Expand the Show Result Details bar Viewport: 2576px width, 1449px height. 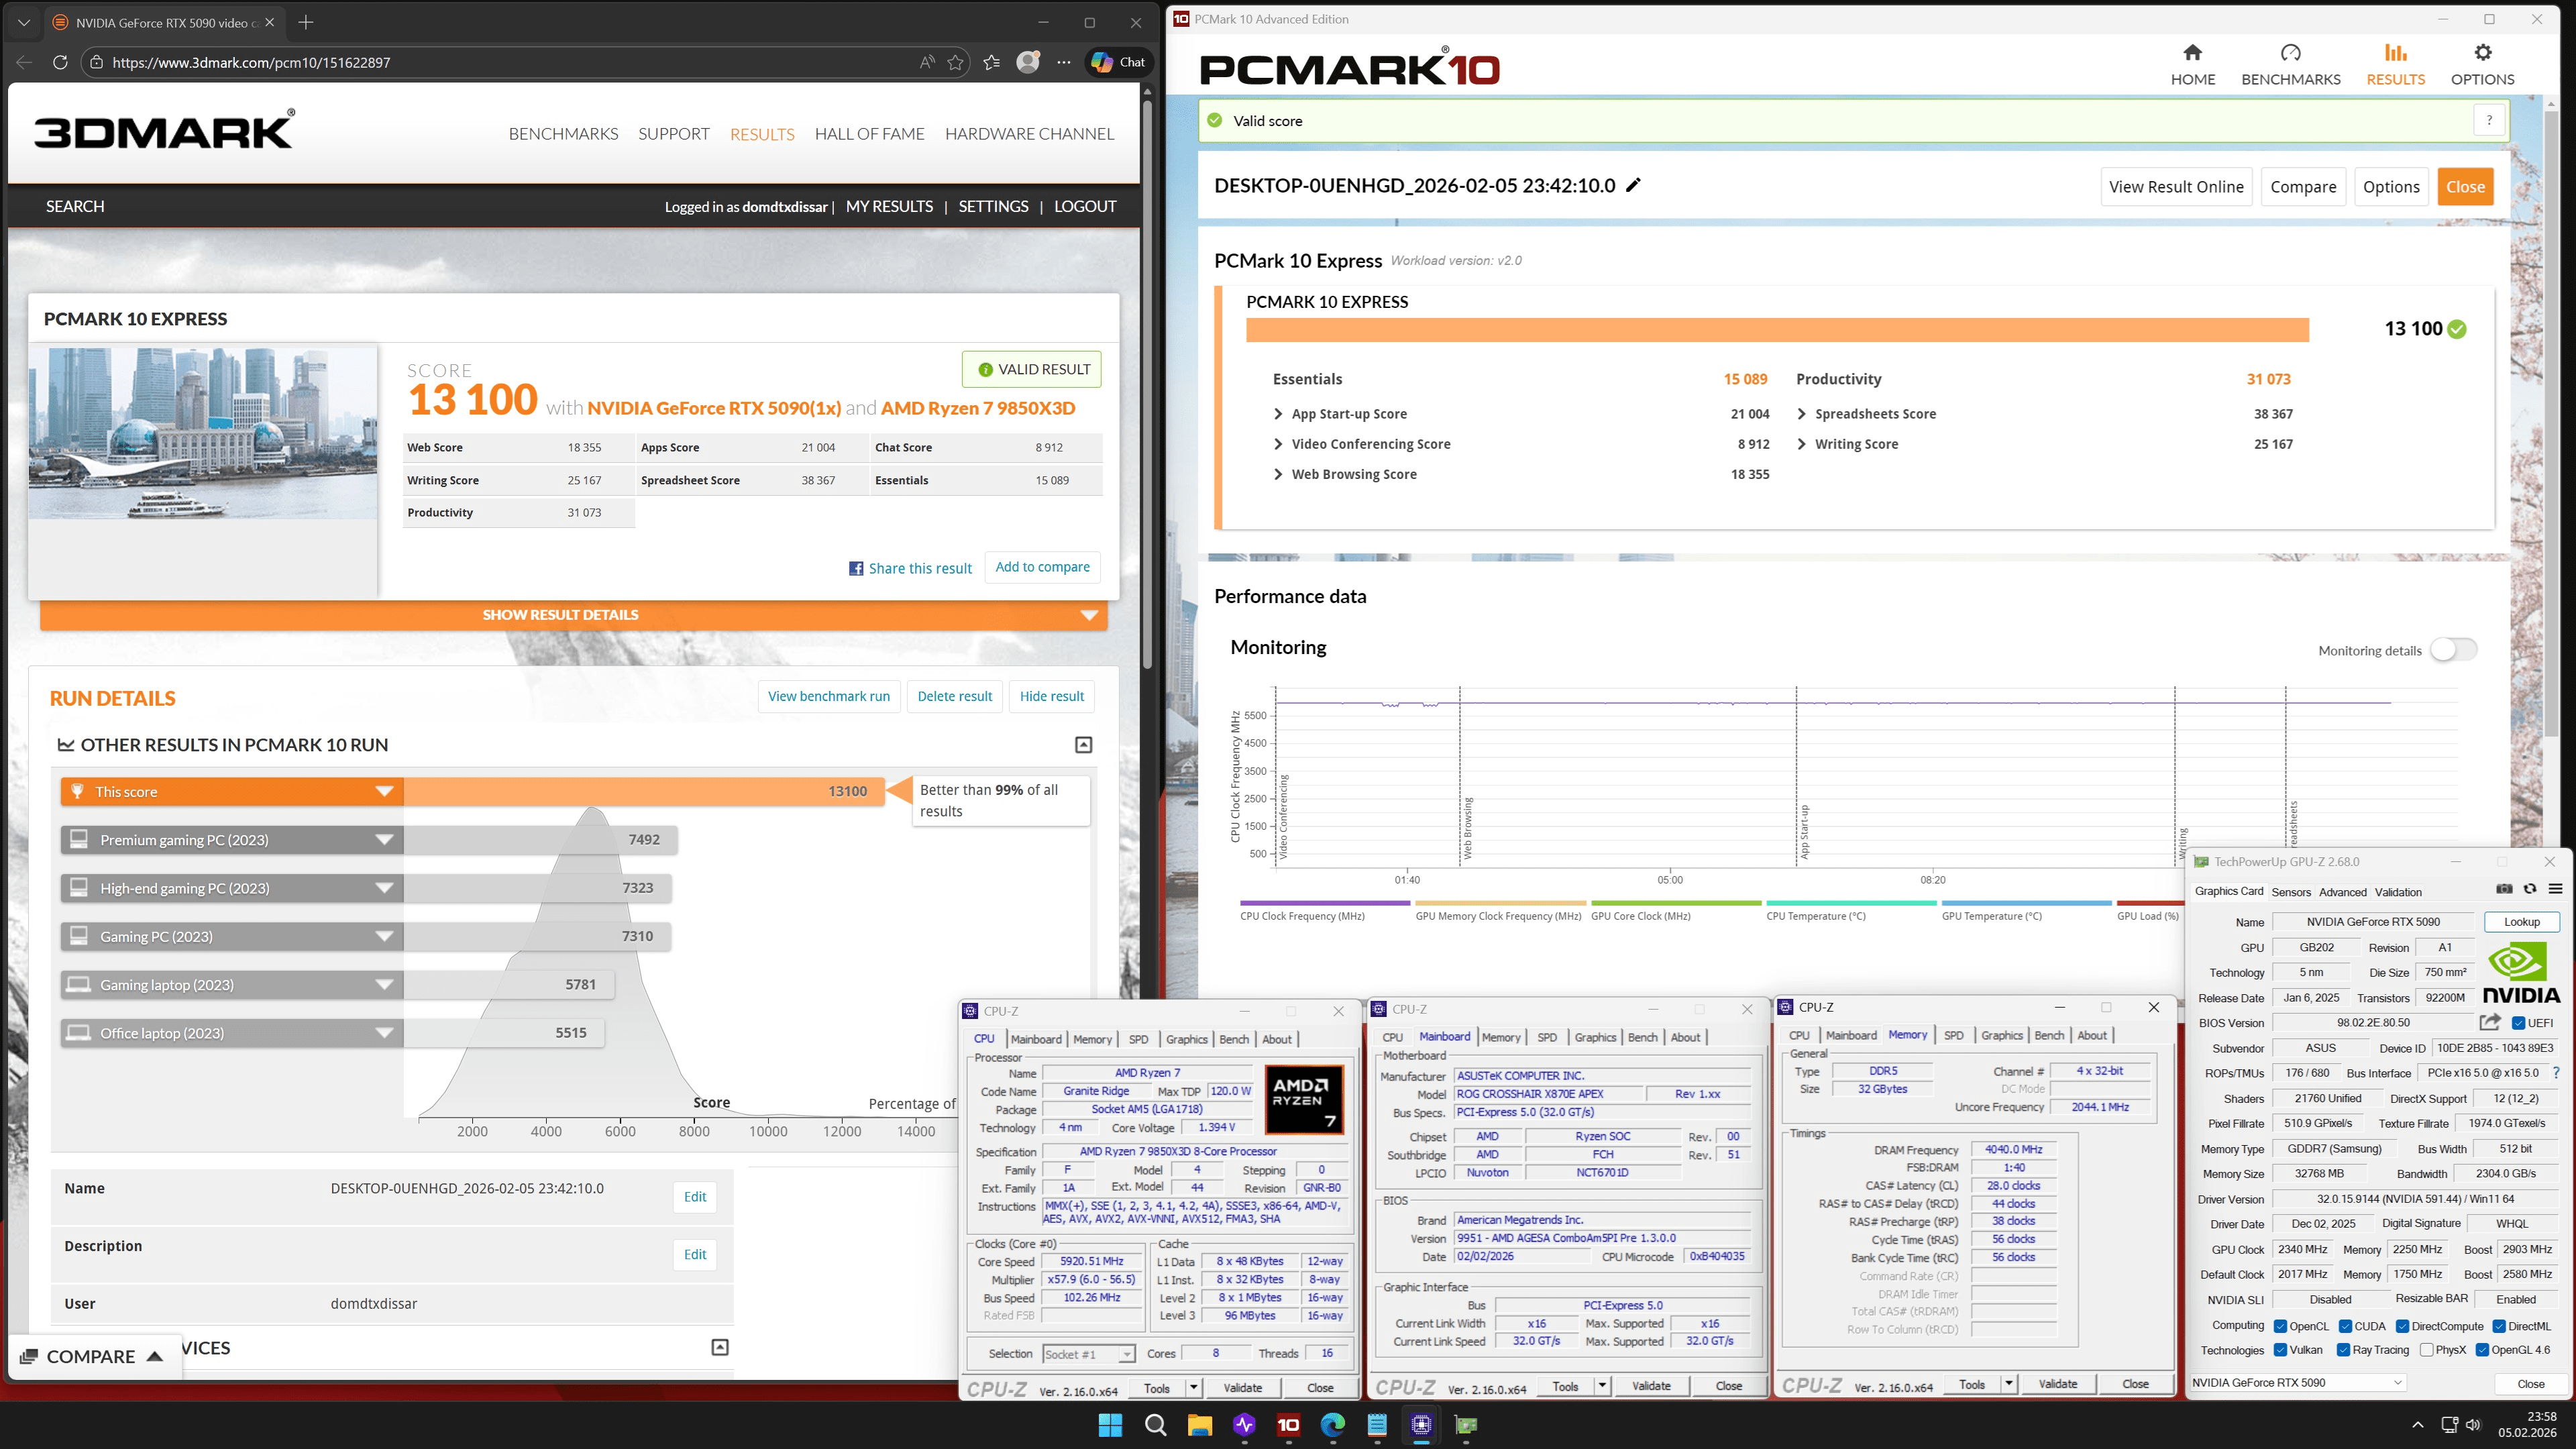tap(574, 615)
